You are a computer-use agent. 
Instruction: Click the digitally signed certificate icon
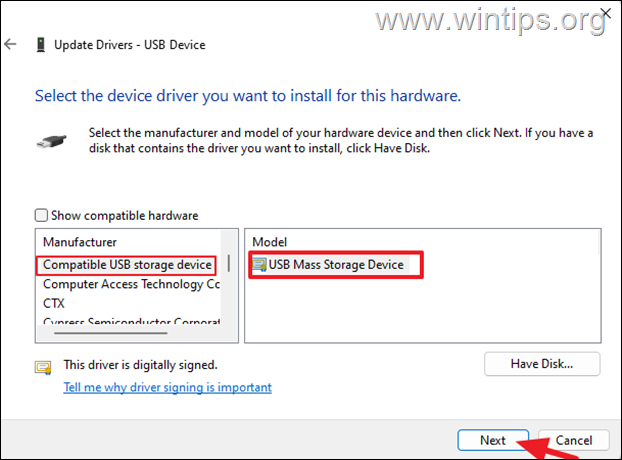[43, 366]
